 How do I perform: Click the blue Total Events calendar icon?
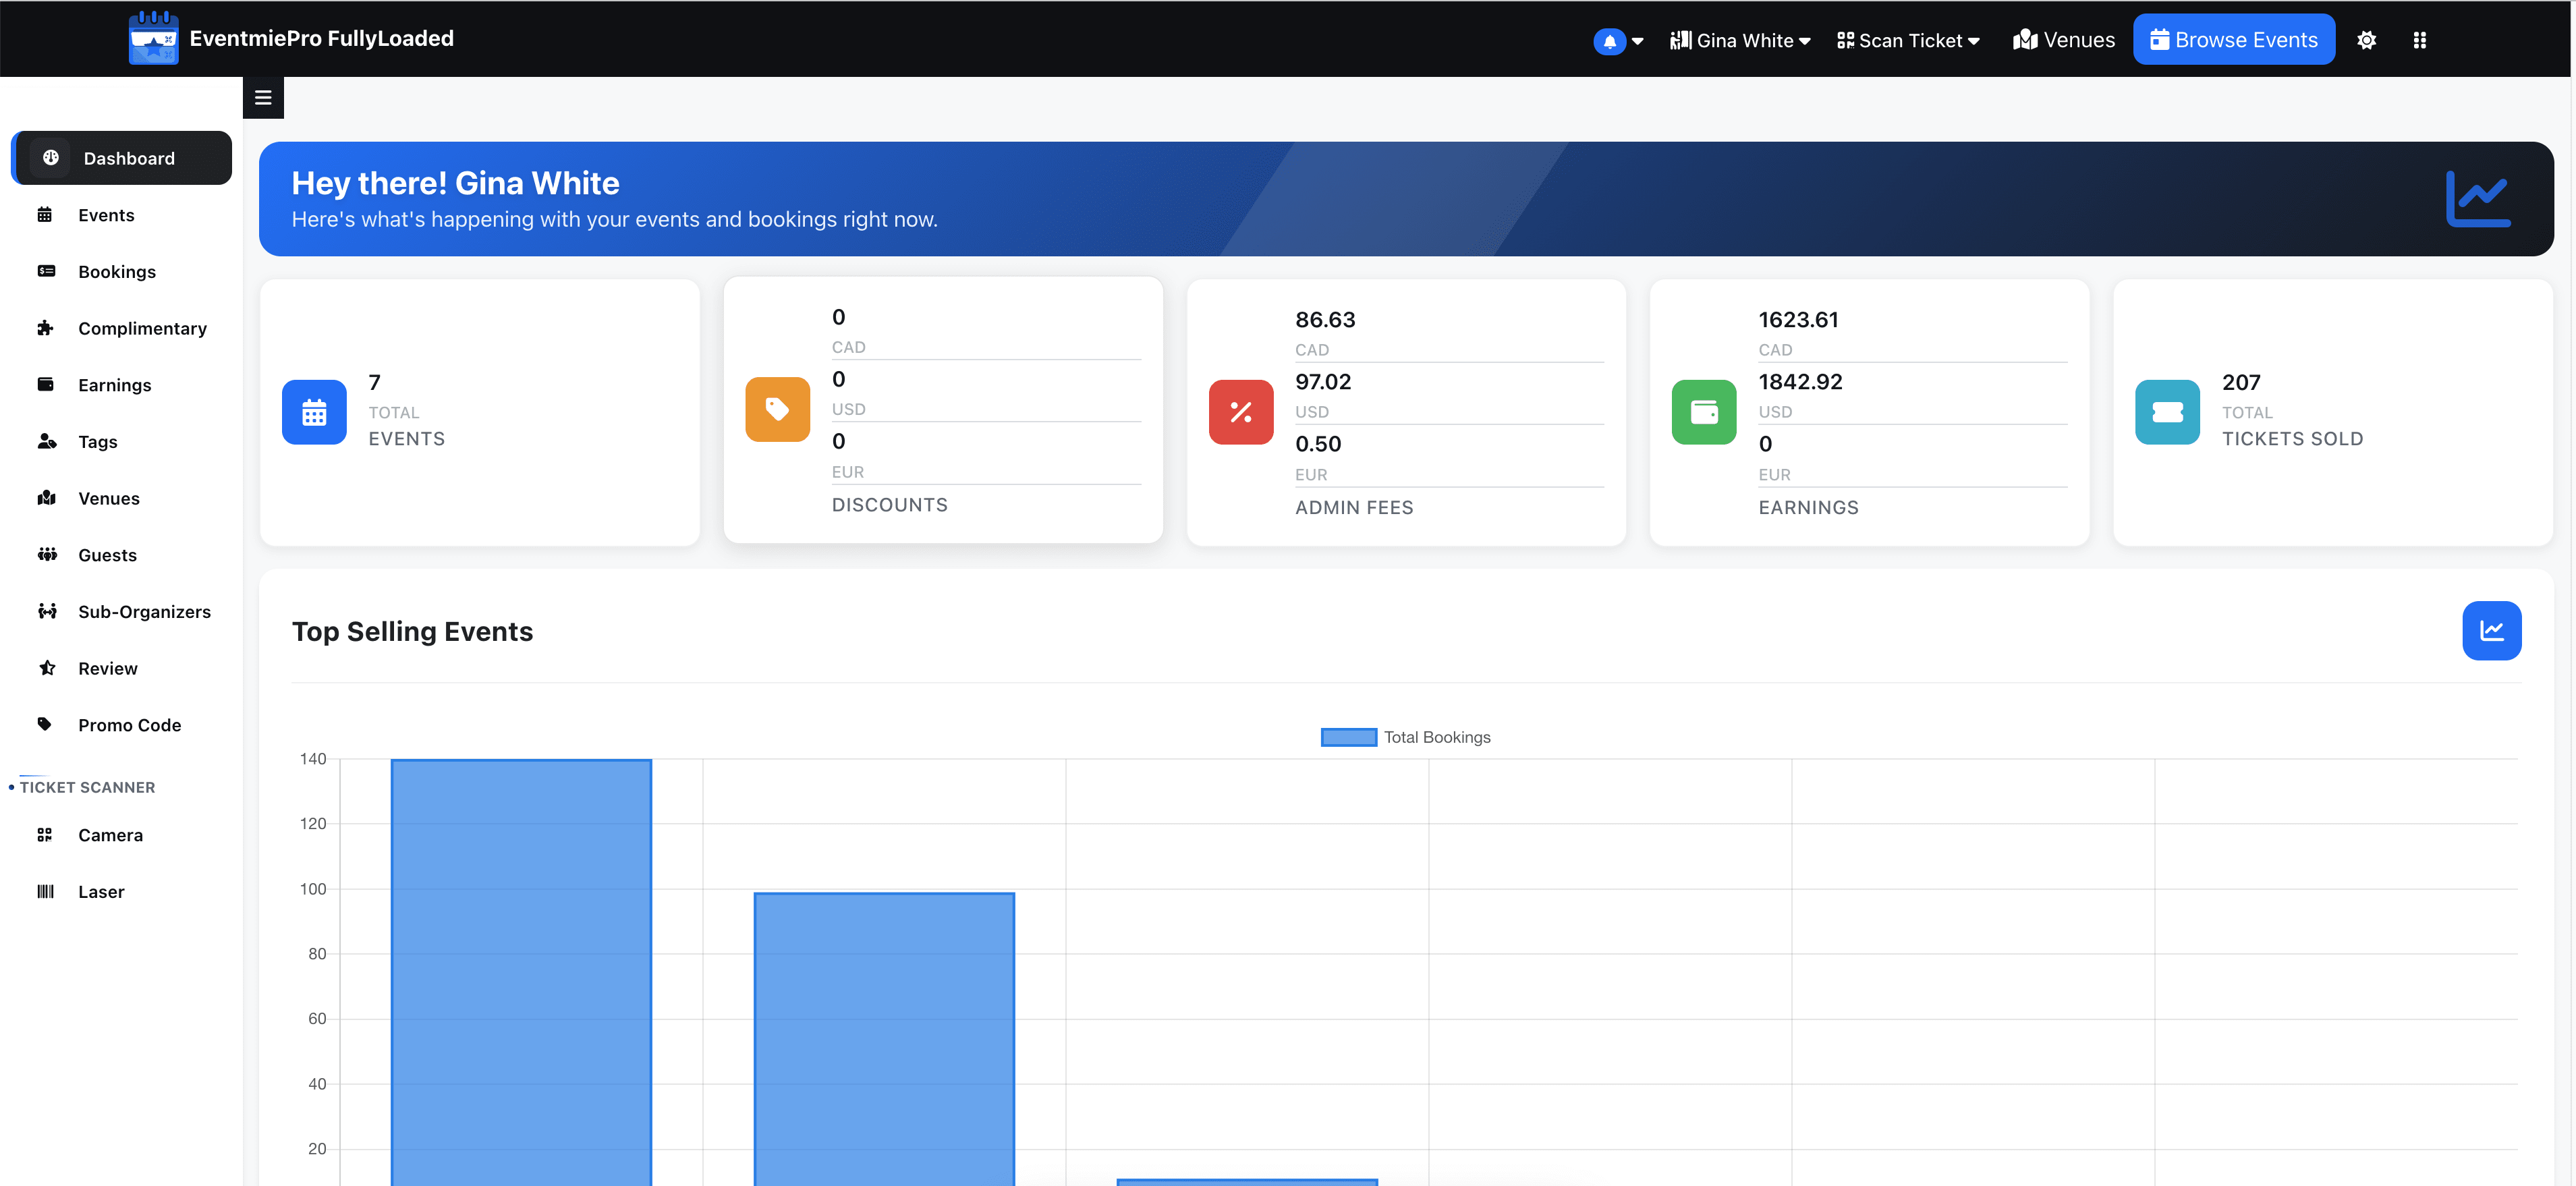(314, 412)
